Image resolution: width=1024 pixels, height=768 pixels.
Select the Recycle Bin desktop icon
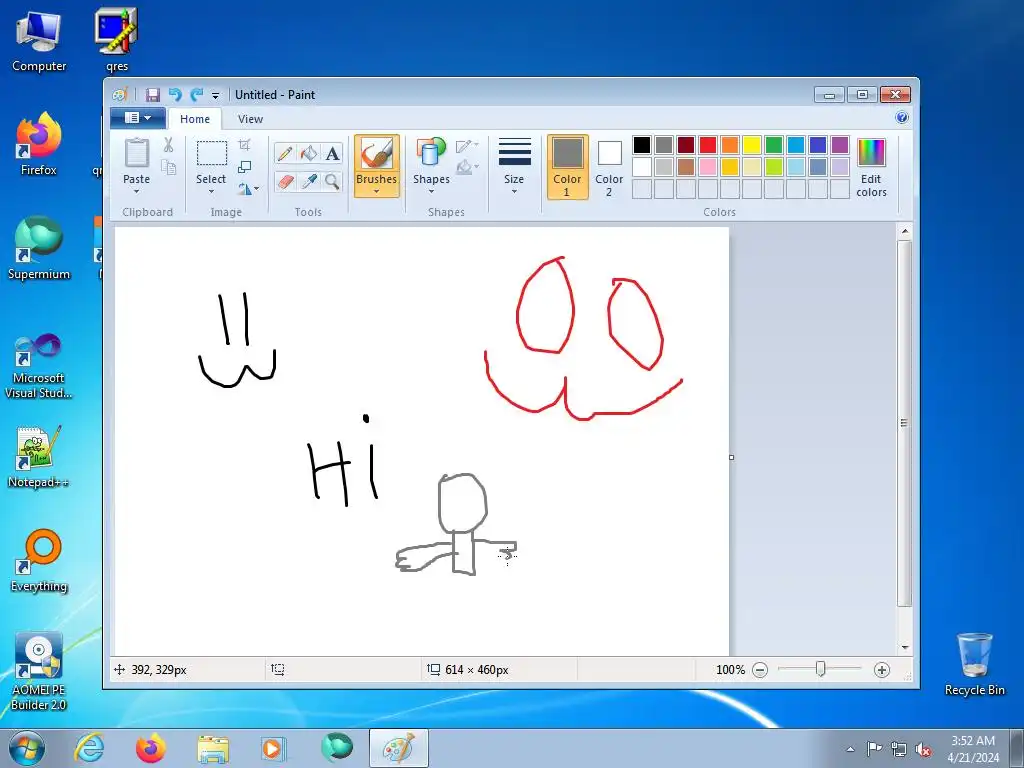coord(974,664)
